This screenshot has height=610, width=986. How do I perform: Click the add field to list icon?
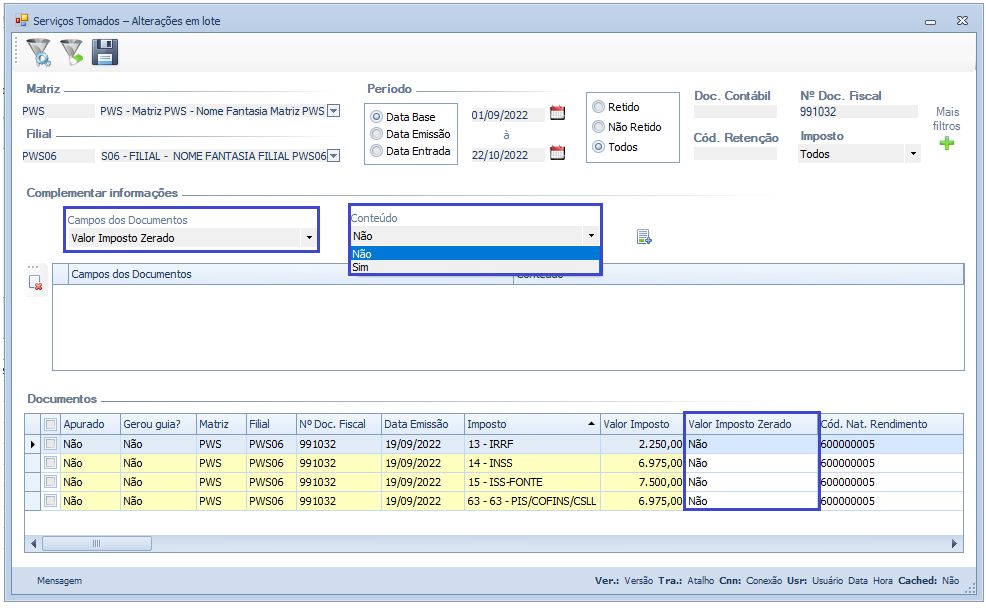pos(644,237)
